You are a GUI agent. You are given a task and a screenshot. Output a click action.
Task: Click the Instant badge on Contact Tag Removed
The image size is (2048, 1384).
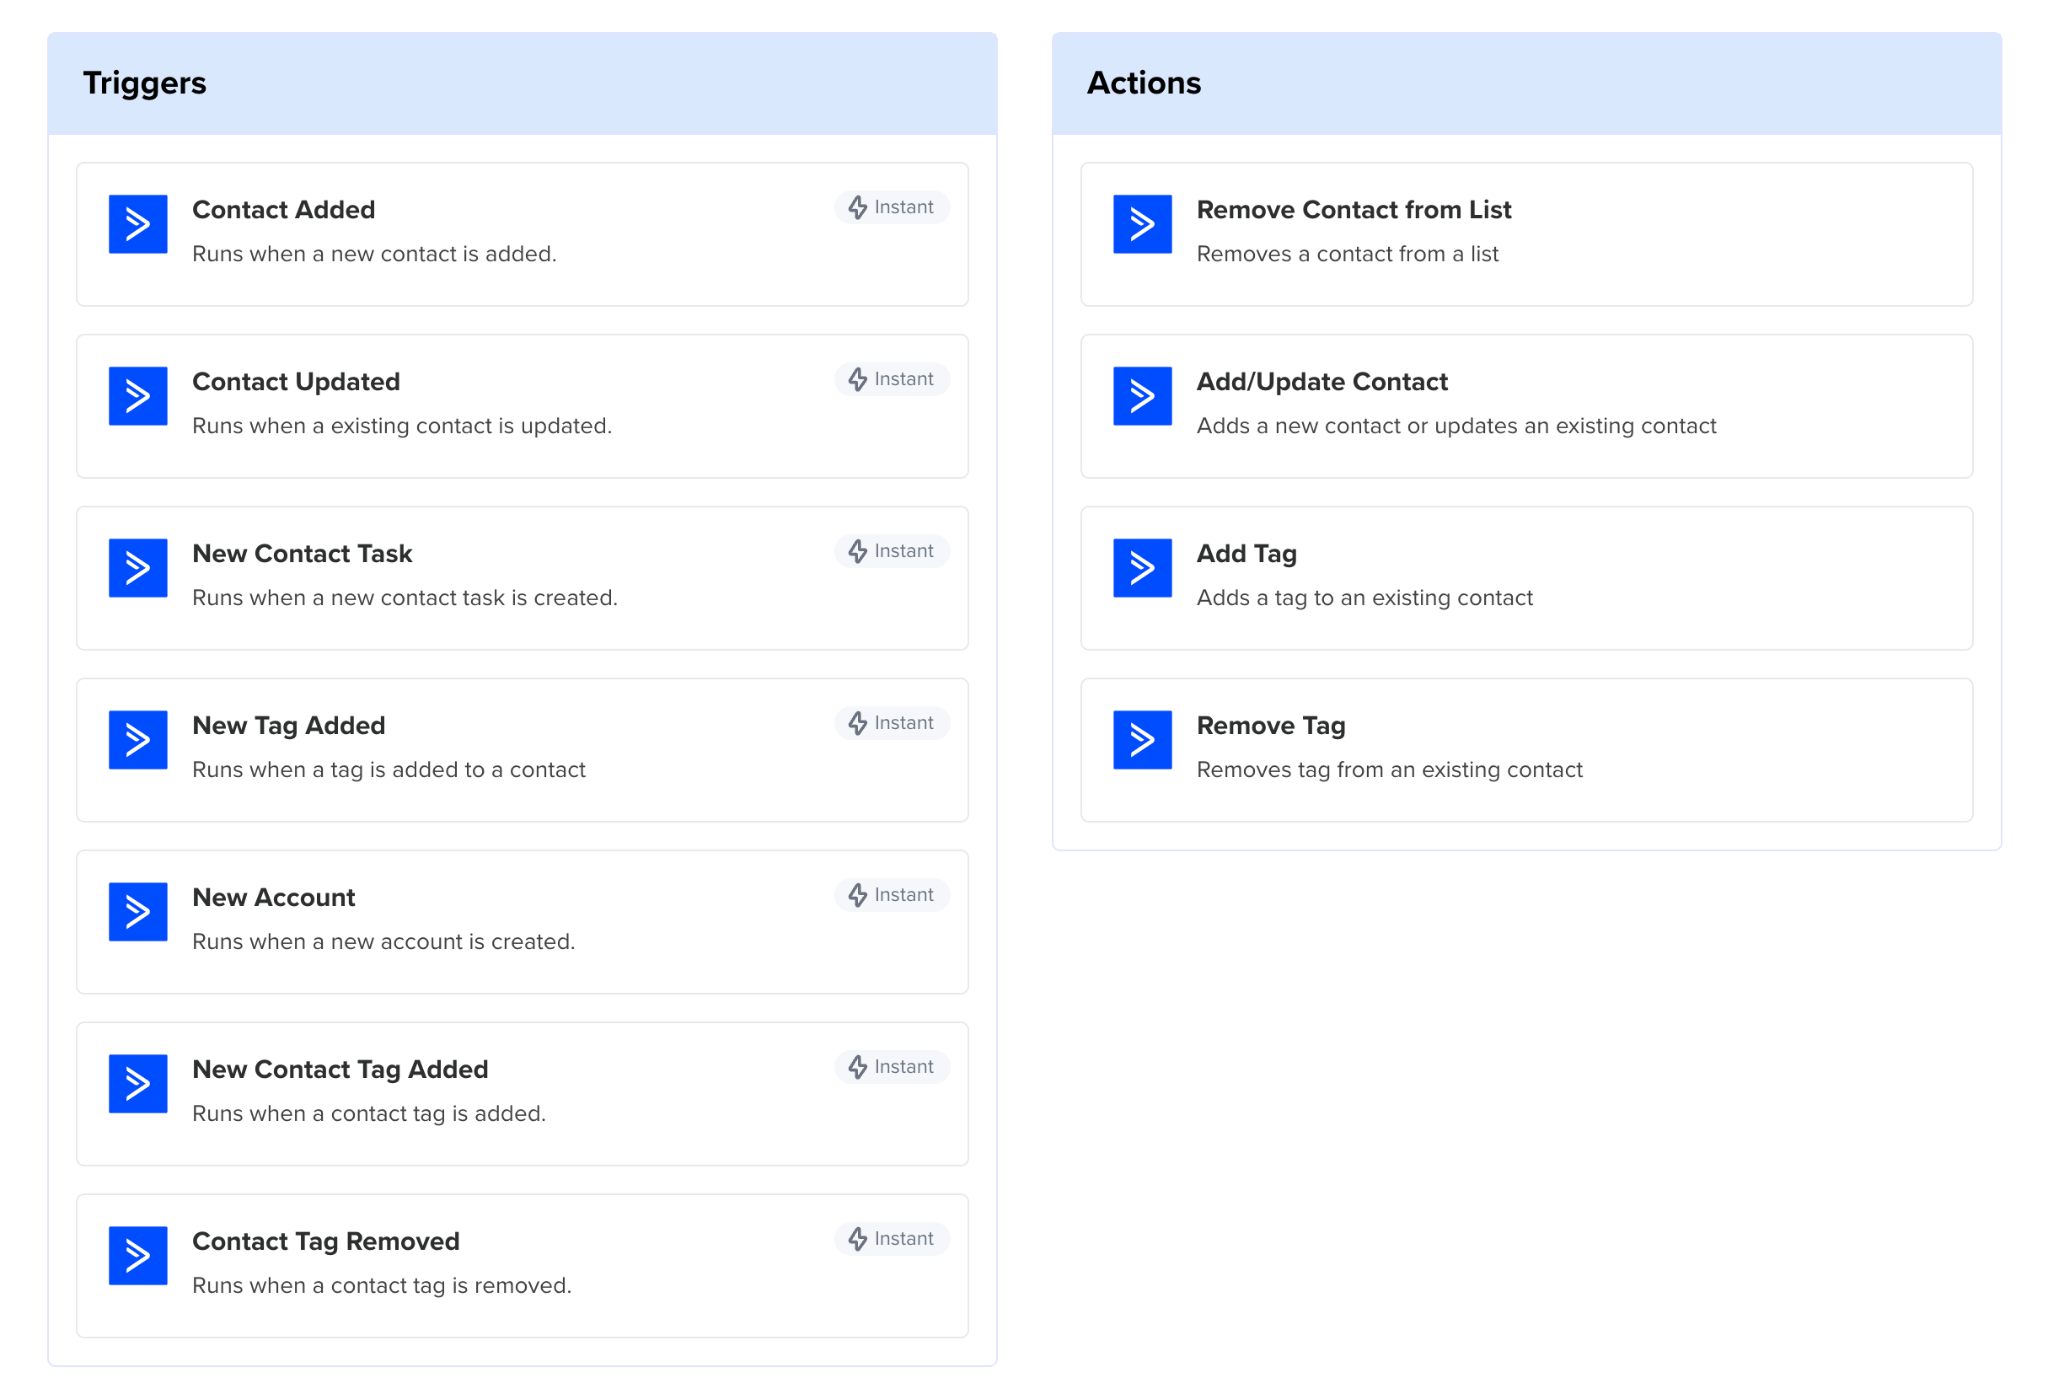pos(892,1239)
